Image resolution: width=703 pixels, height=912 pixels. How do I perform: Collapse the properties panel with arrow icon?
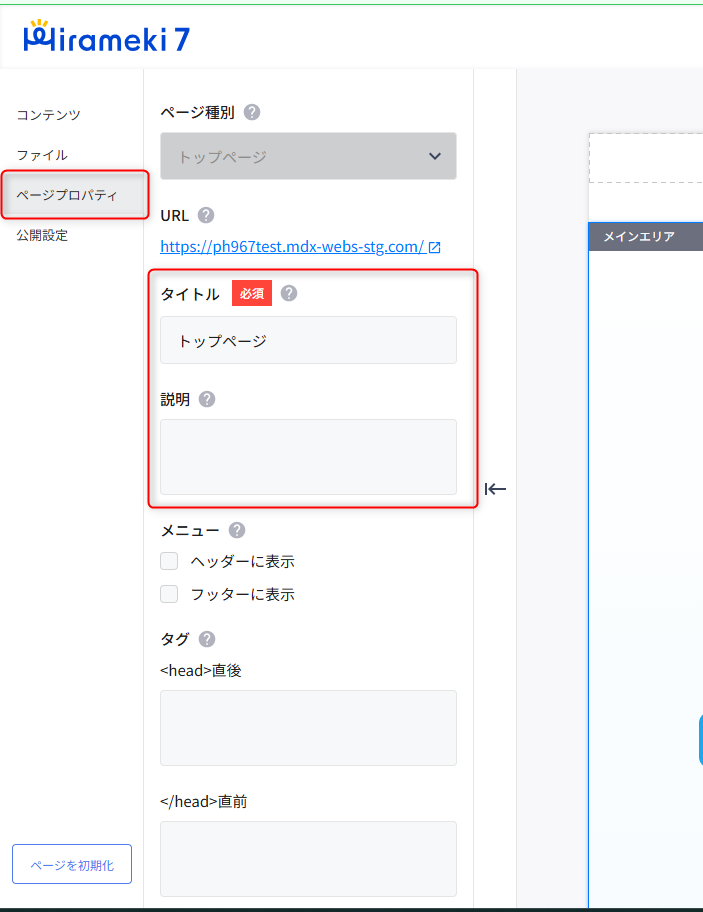[496, 489]
